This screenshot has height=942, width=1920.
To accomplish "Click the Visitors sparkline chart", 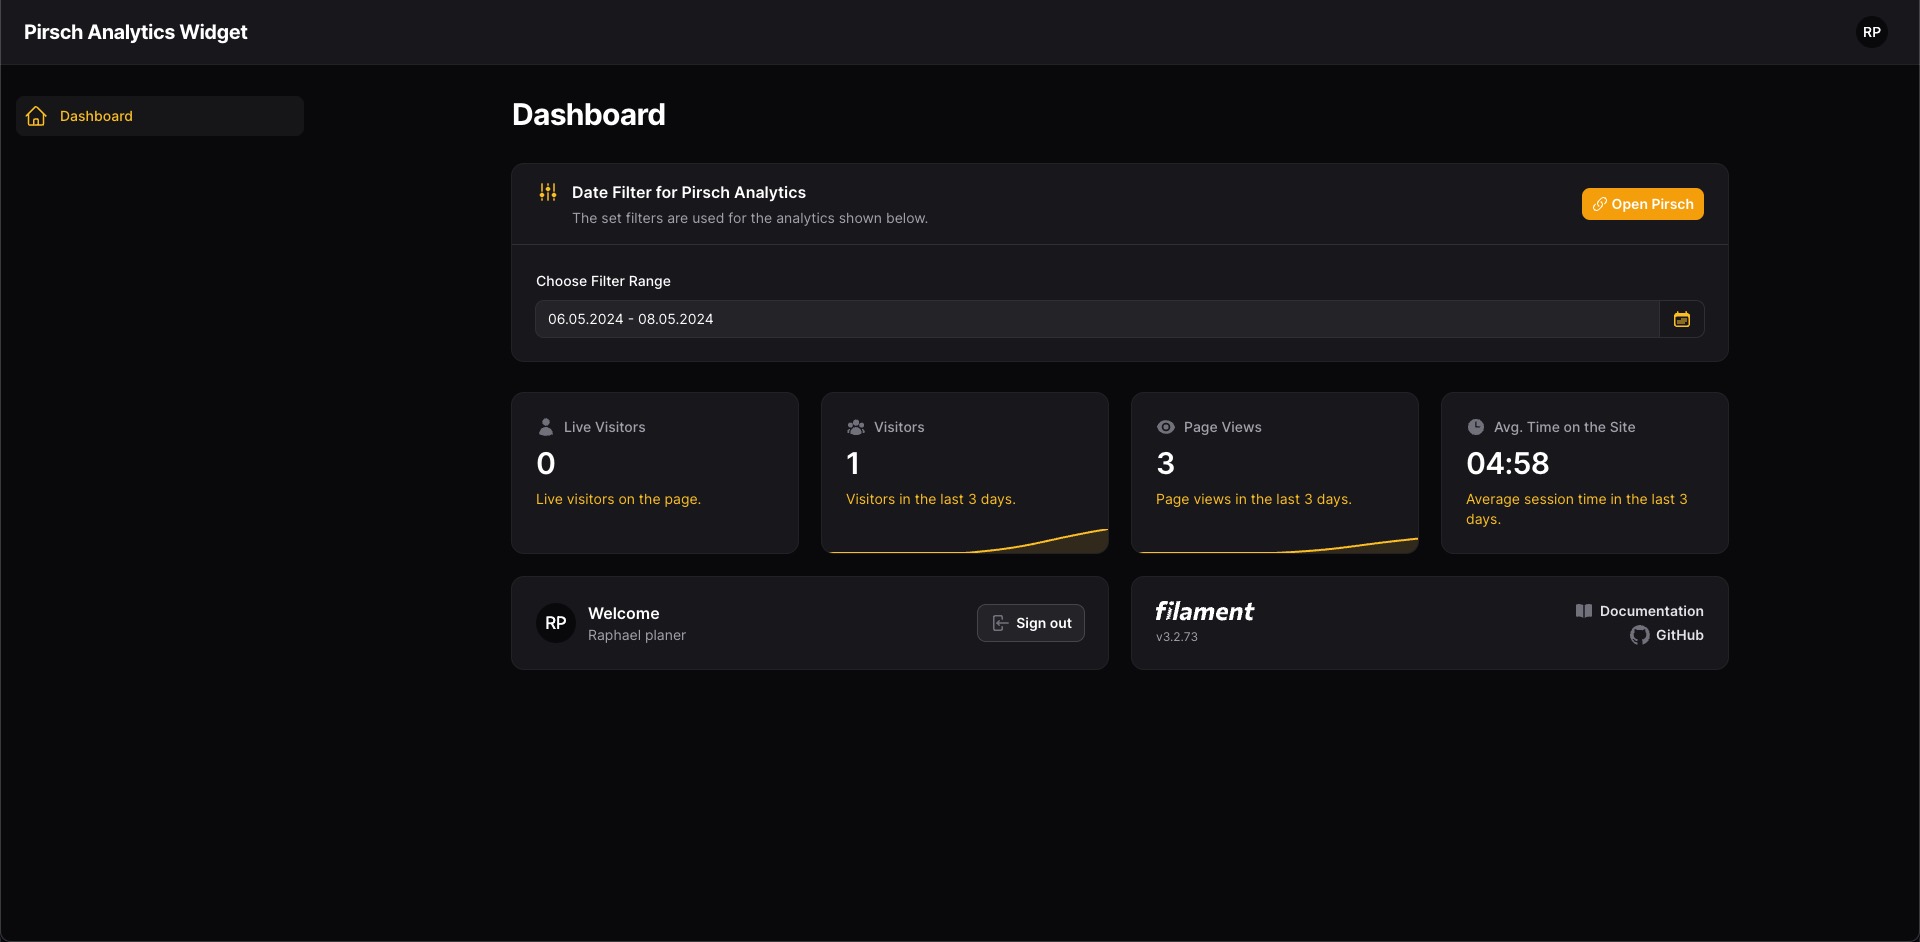I will [x=965, y=541].
